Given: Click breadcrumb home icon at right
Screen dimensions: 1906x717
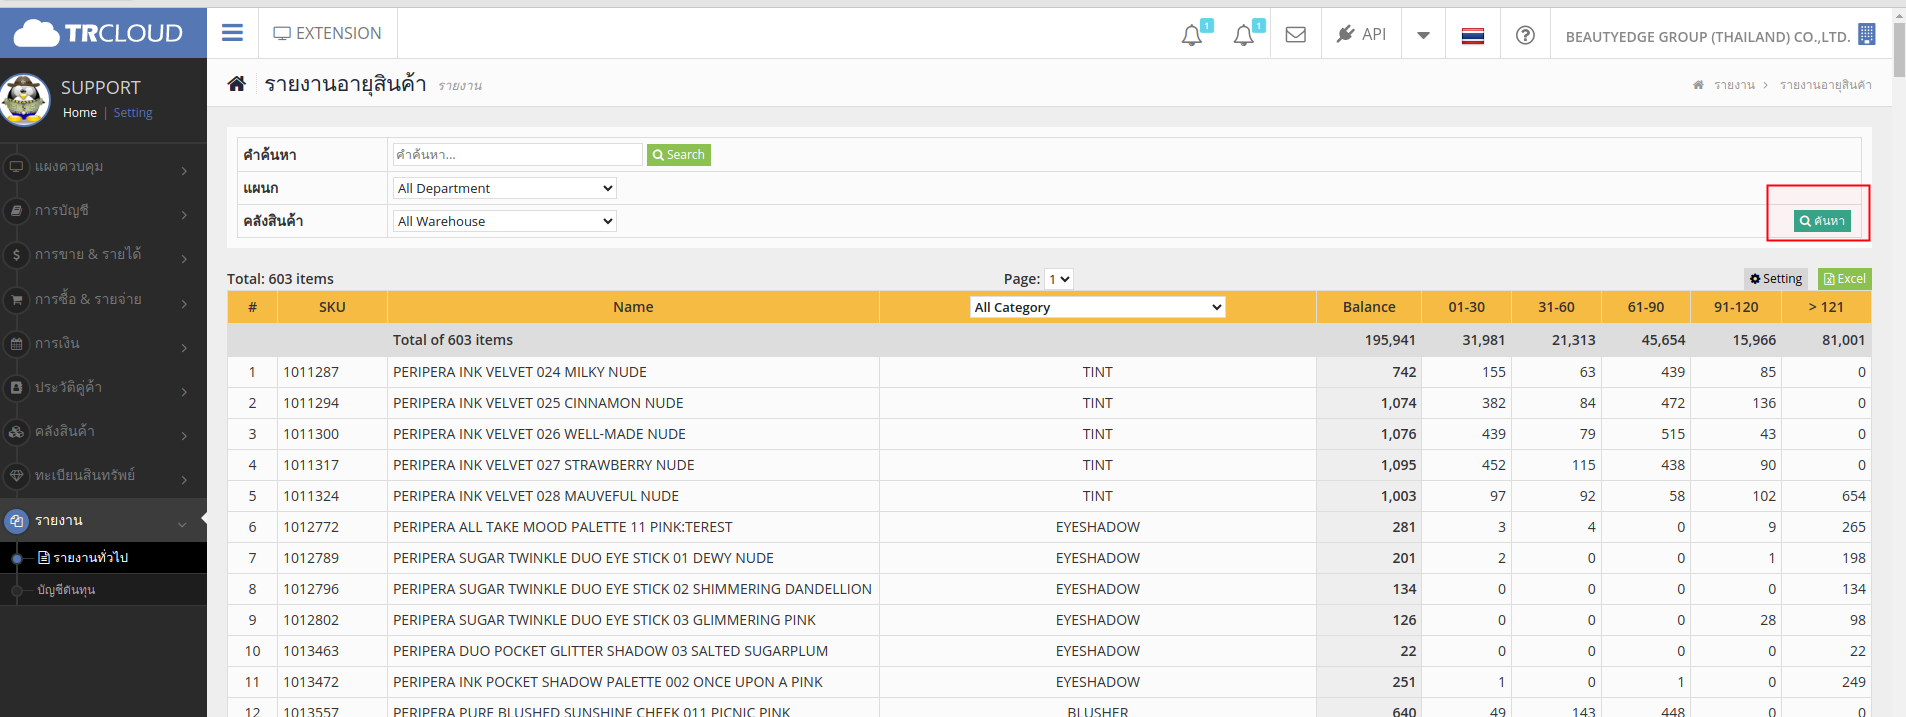Looking at the screenshot, I should 1698,85.
